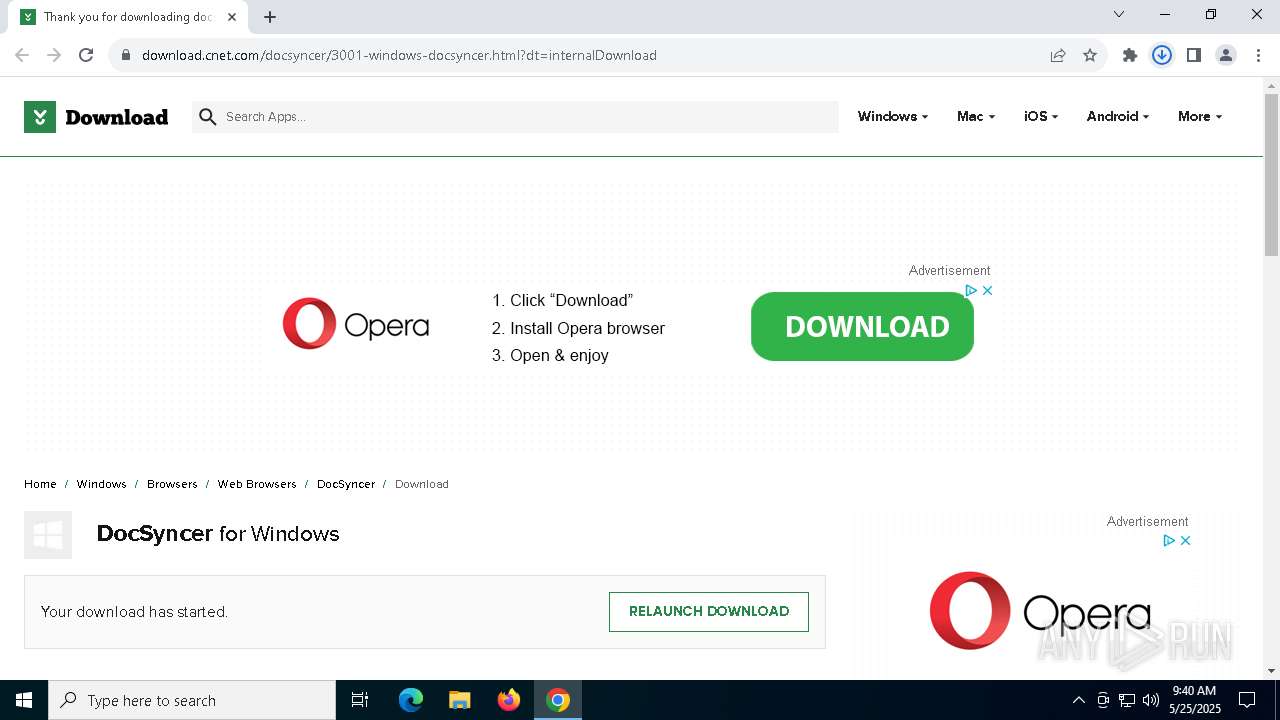1280x720 pixels.
Task: Click the volume speaker tray icon
Action: [x=1151, y=700]
